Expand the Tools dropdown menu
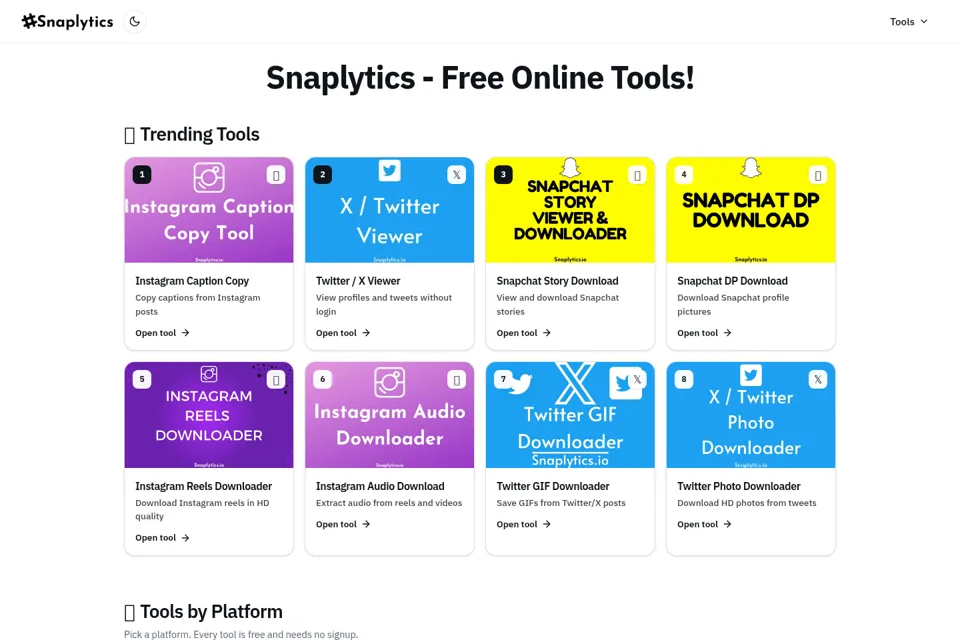Screen dimensions: 960x640 pyautogui.click(x=909, y=21)
